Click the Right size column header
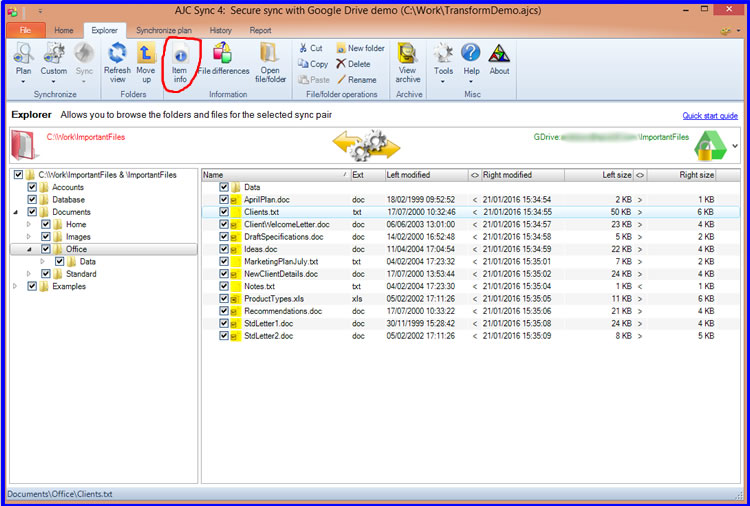The height and width of the screenshot is (506, 750). click(682, 175)
